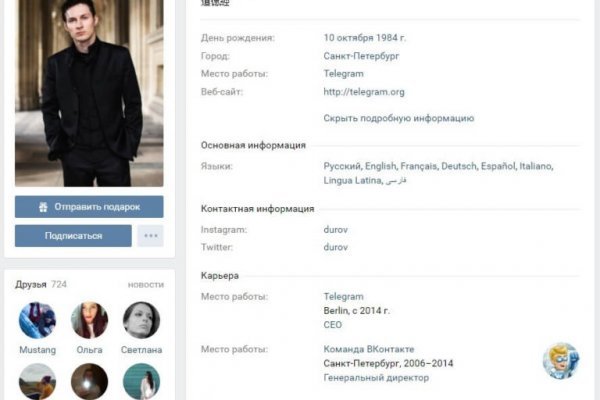Open the http://telegram.org website link

363,92
